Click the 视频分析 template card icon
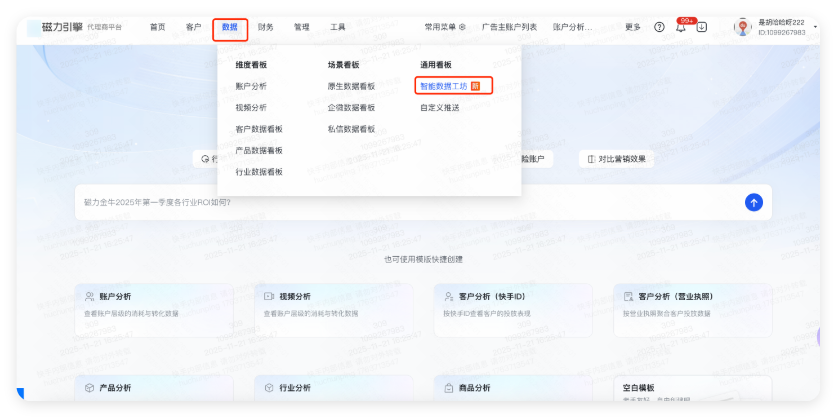This screenshot has width=836, height=417. [x=269, y=296]
